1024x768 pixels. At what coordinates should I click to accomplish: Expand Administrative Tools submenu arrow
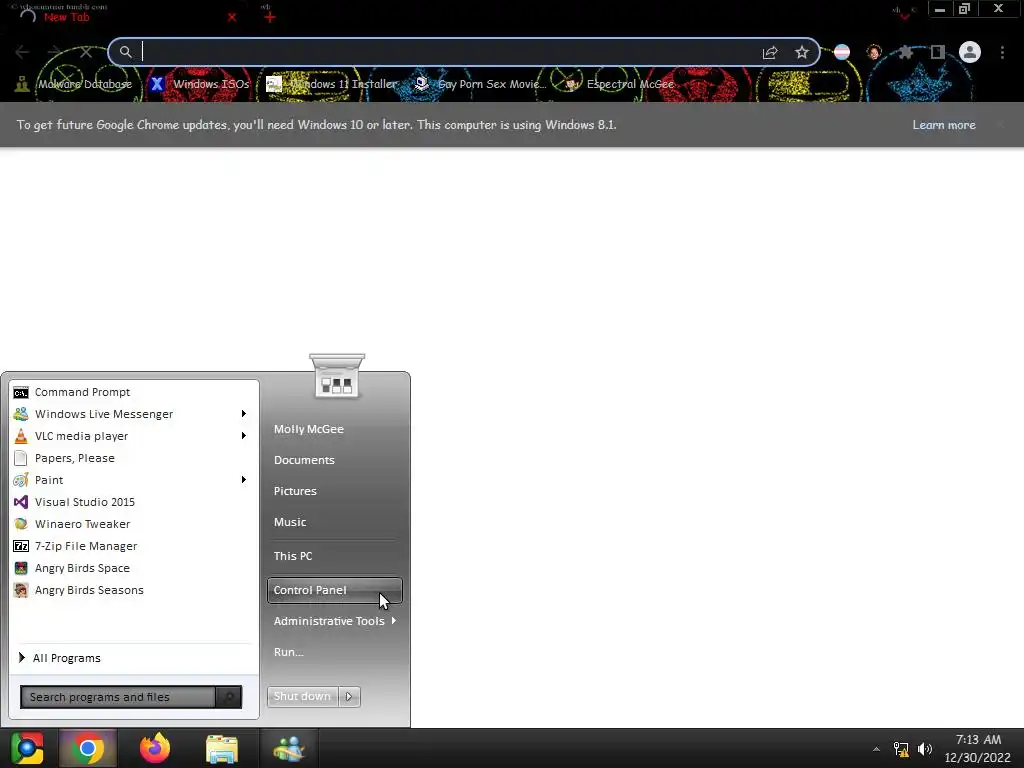click(x=394, y=620)
